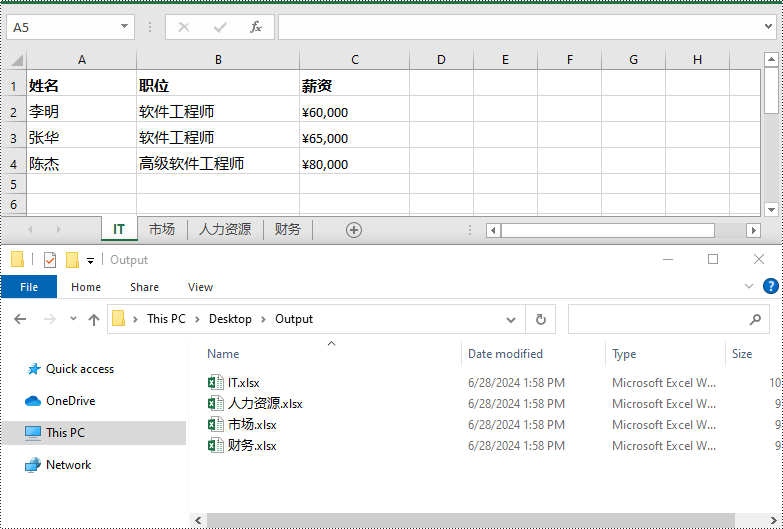Click the This PC monitor icon
783x529 pixels.
[x=33, y=433]
